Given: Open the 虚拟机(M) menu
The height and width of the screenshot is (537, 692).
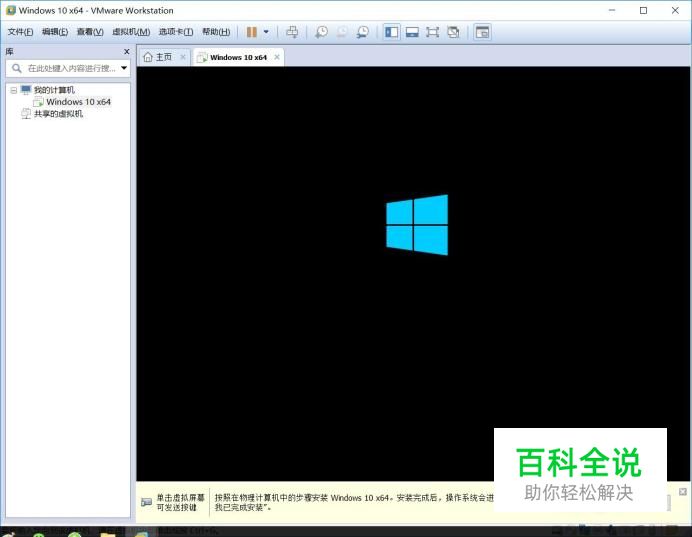Looking at the screenshot, I should tap(131, 32).
